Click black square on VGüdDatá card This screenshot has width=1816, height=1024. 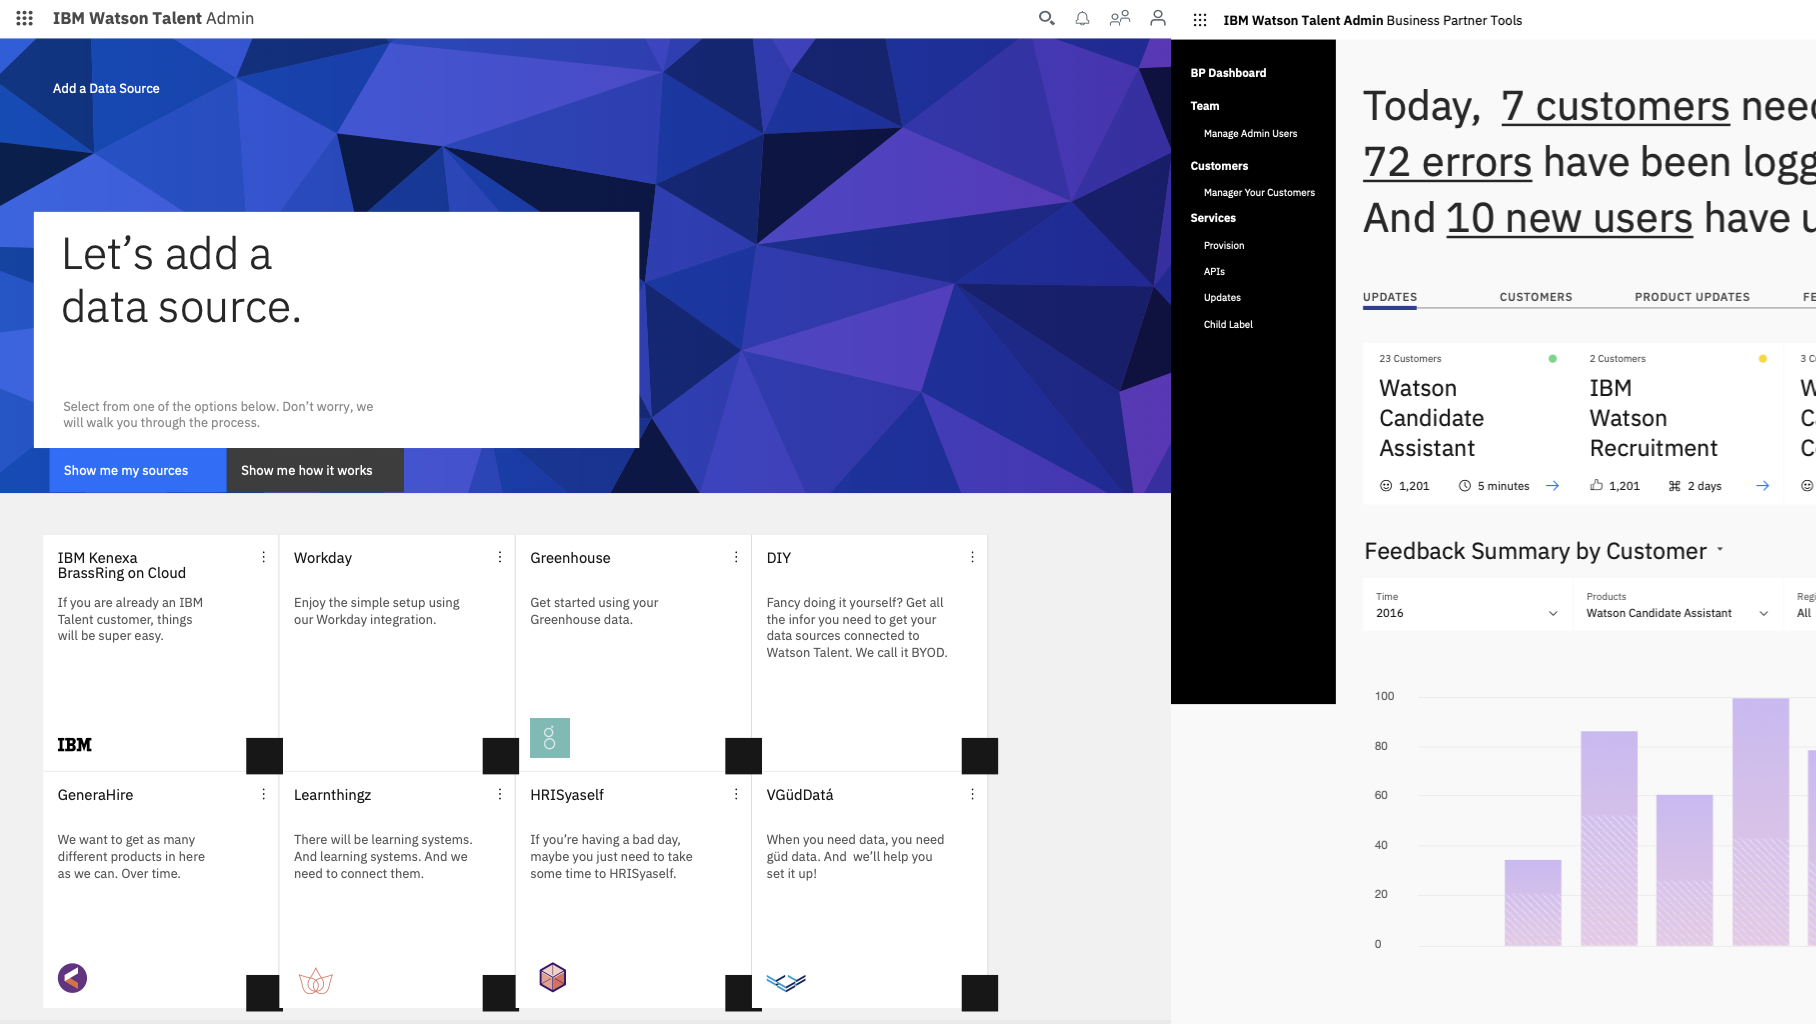point(980,993)
